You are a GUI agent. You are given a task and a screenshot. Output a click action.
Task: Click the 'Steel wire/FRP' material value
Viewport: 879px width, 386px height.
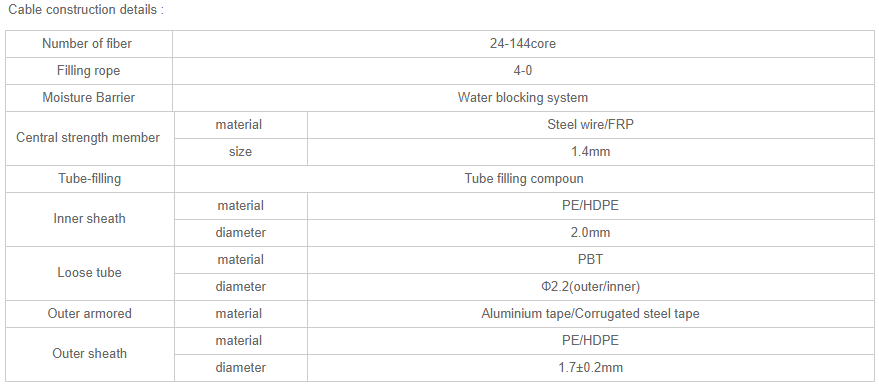[590, 125]
